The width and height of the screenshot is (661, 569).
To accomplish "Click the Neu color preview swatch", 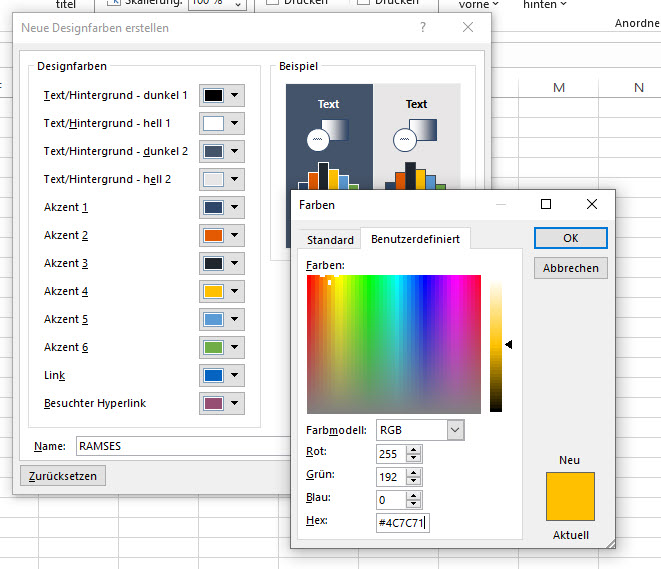I will point(570,497).
